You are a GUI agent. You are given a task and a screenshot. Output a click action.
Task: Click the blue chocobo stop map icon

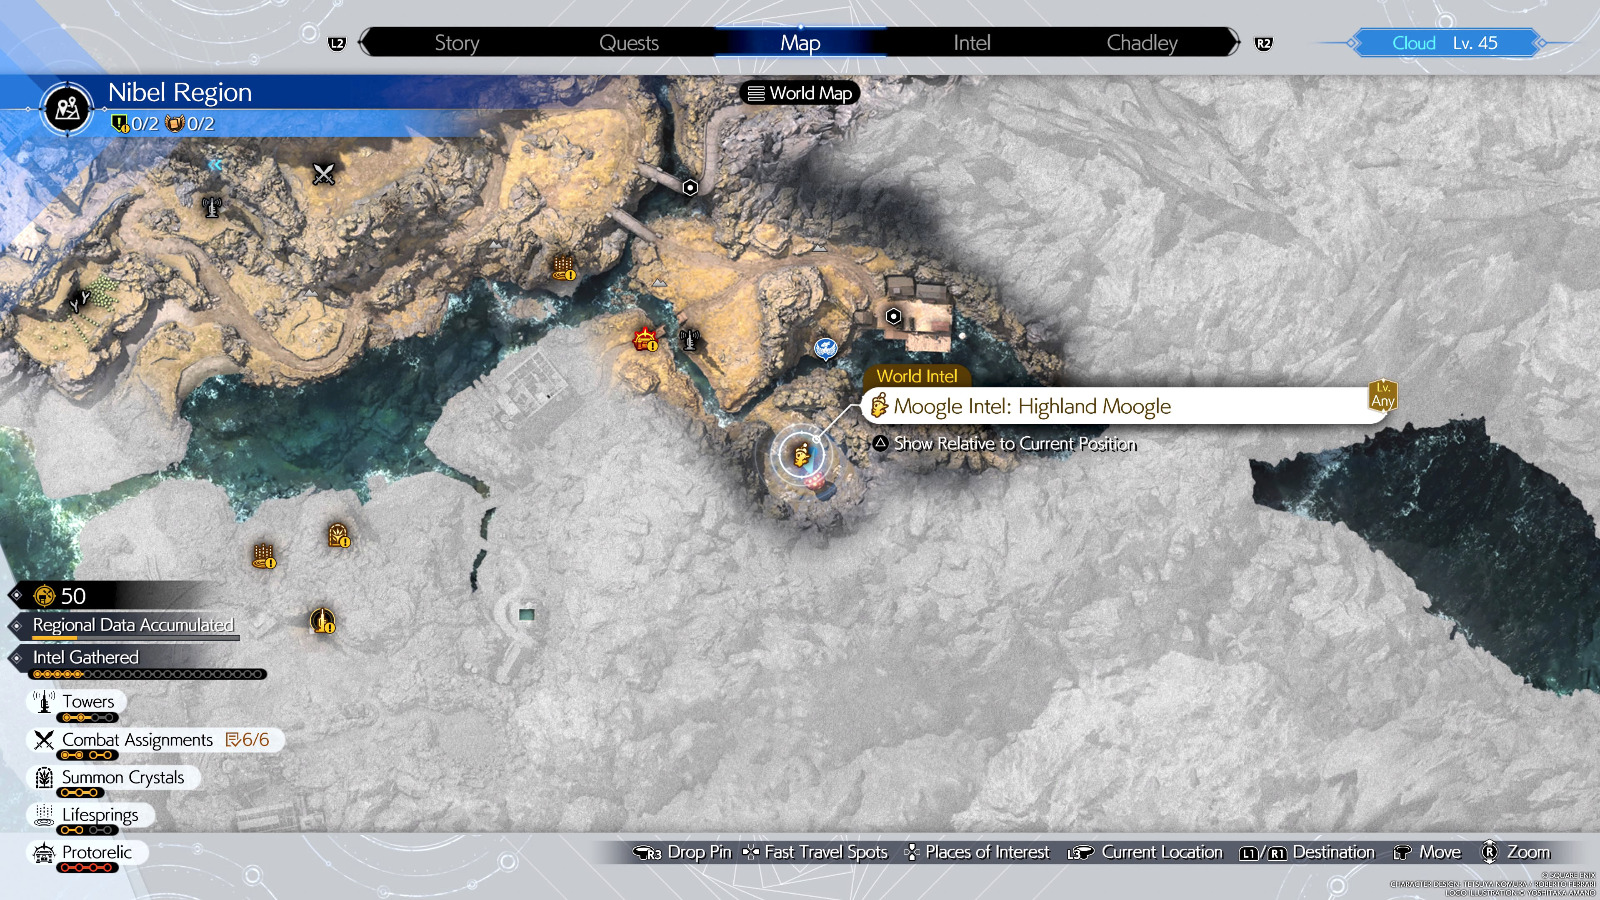[x=825, y=348]
